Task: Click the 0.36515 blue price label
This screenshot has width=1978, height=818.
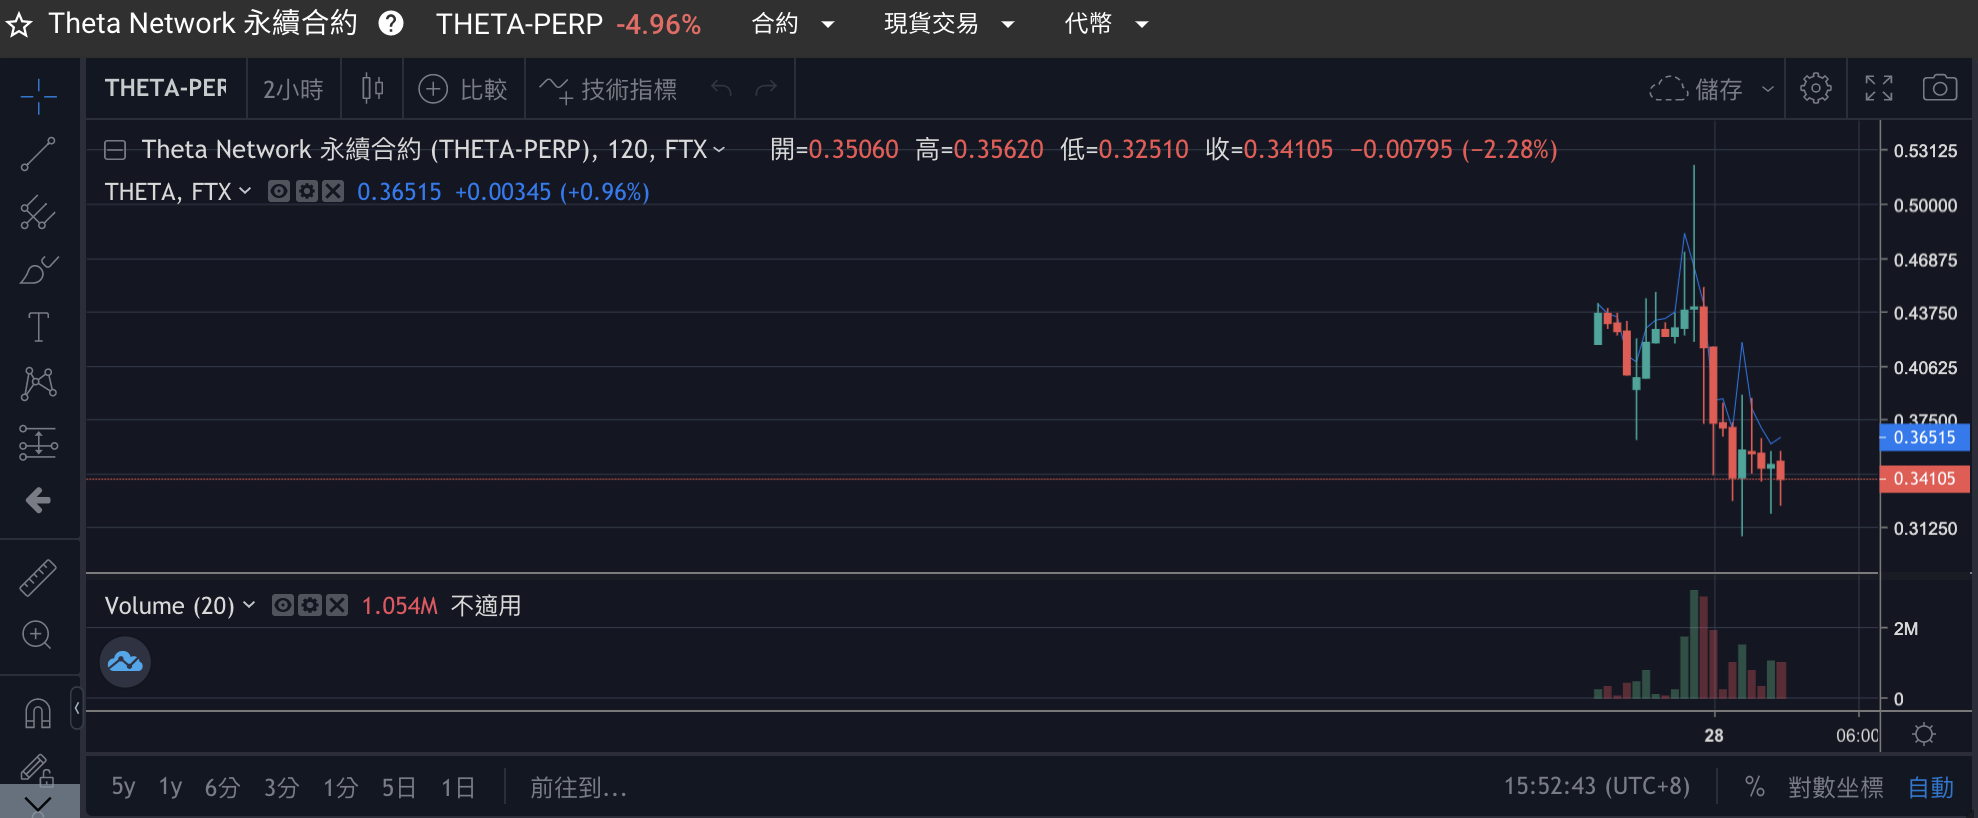Action: [x=1925, y=437]
